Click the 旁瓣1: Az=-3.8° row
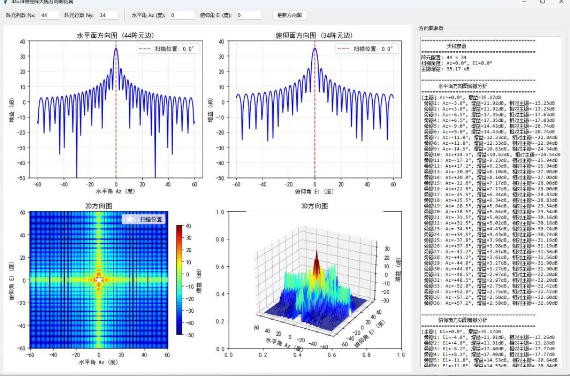The width and height of the screenshot is (570, 376). (x=489, y=103)
